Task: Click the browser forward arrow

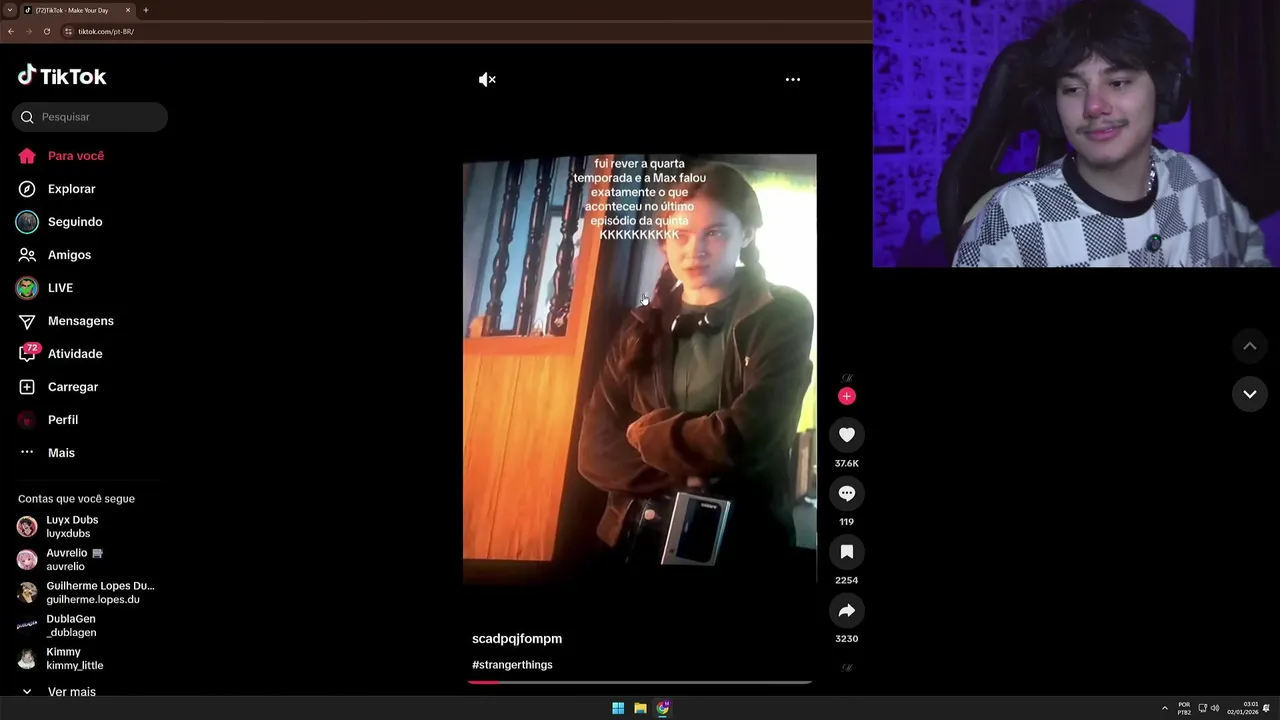Action: point(28,31)
